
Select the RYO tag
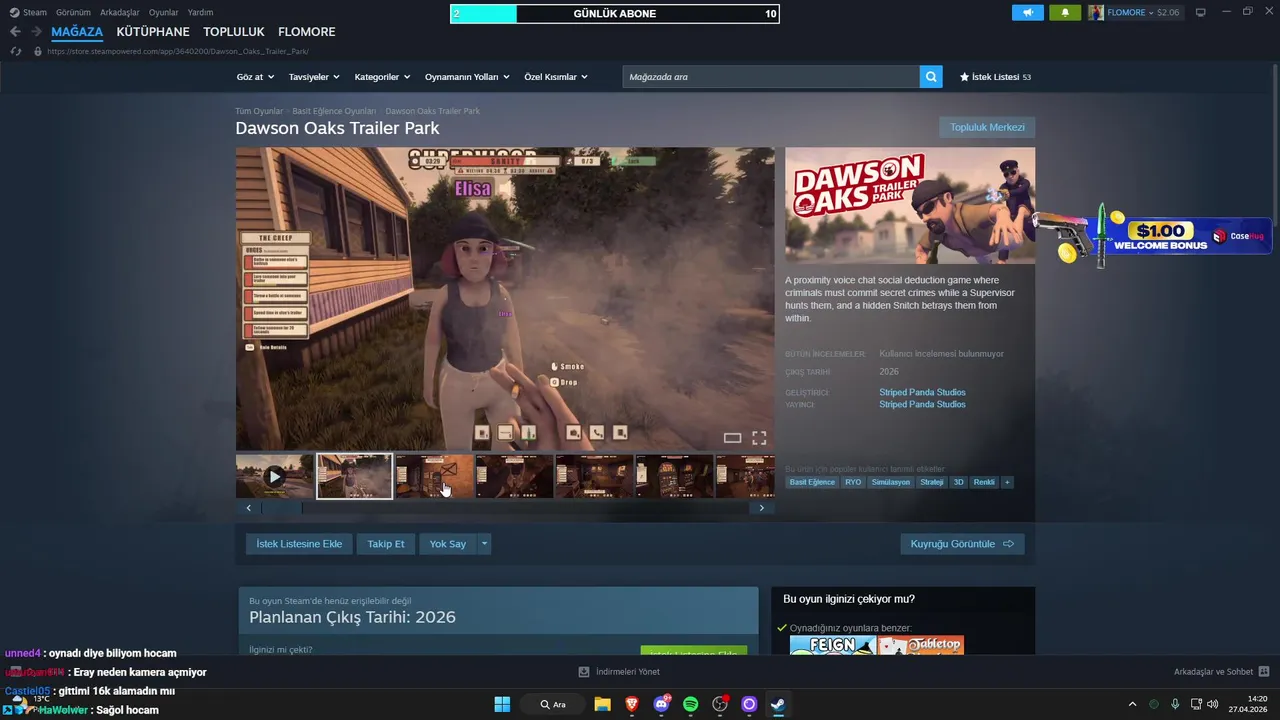click(x=853, y=482)
